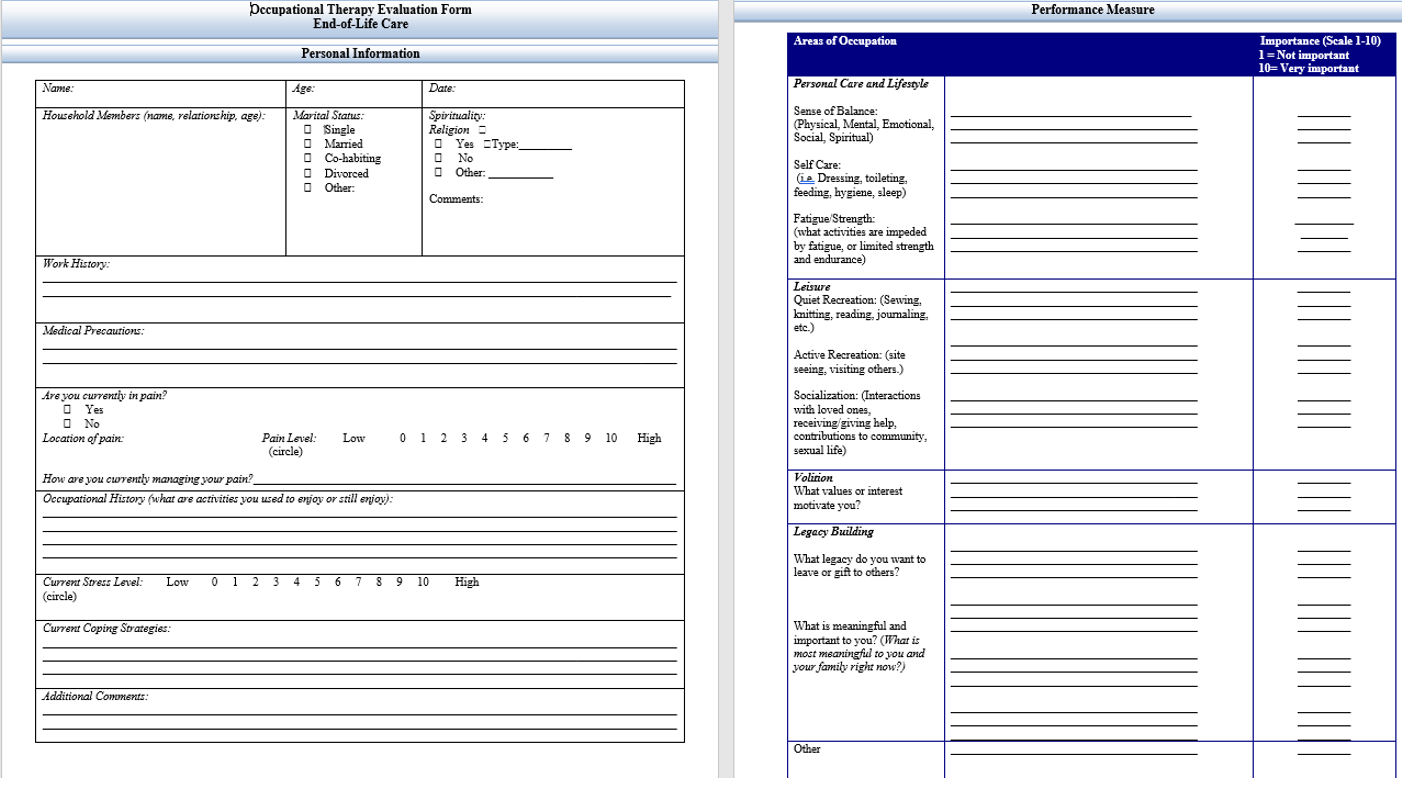Circle 10 on the Pain Level scale
The image size is (1402, 794).
pyautogui.click(x=611, y=438)
